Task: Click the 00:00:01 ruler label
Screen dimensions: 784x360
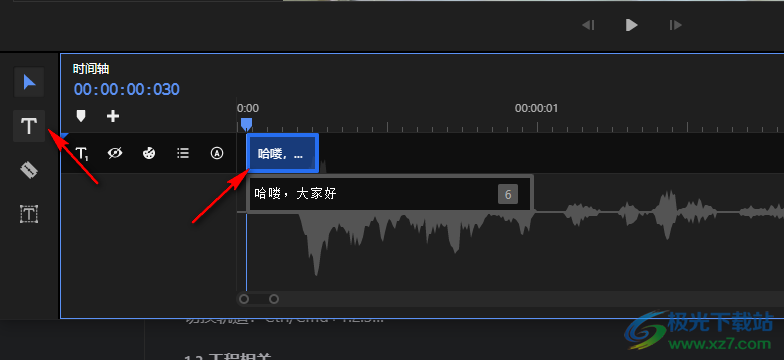Action: (x=536, y=108)
